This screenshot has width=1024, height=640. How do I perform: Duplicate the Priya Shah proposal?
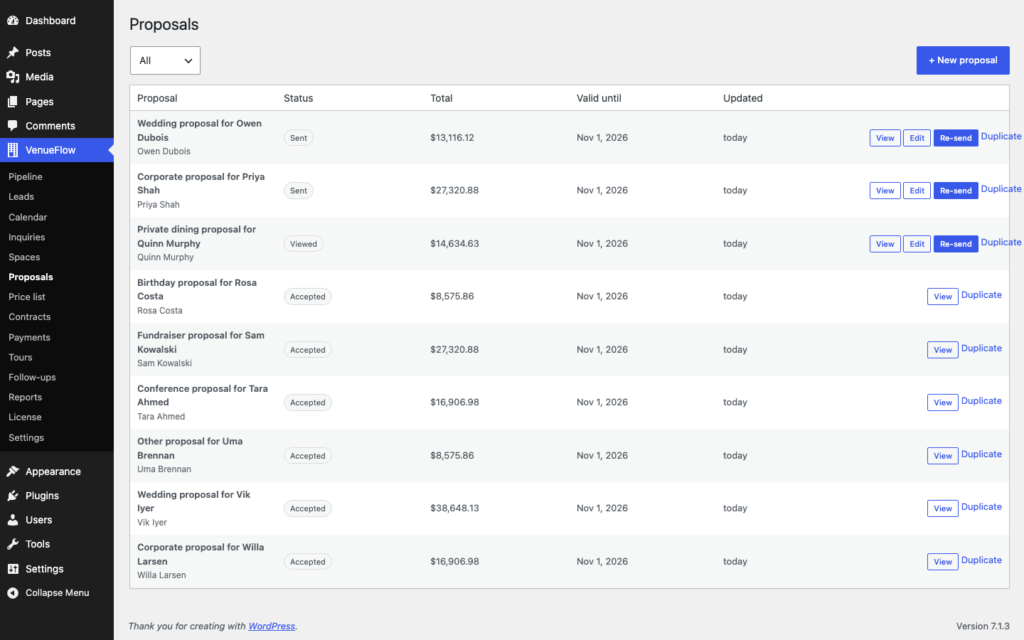1001,189
